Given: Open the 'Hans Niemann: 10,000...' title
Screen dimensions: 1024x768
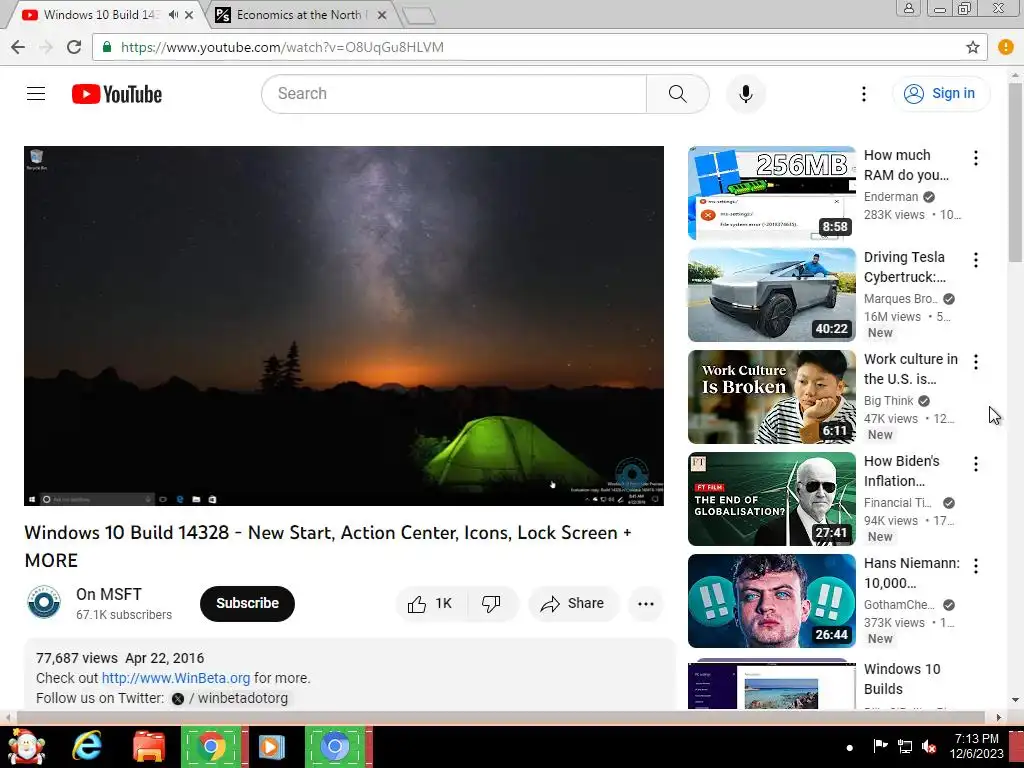Looking at the screenshot, I should tap(912, 573).
